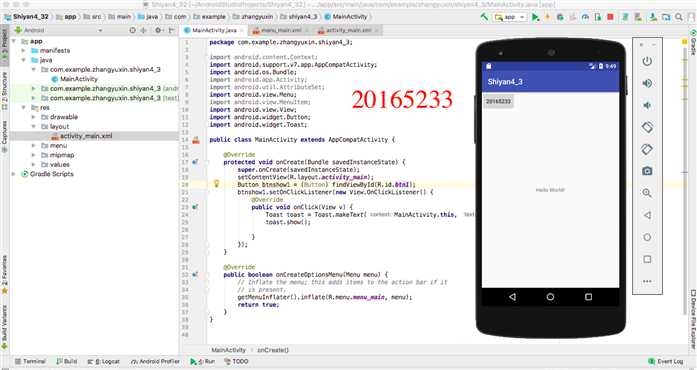697x370 pixels.
Task: Open the app run configuration dropdown
Action: [x=510, y=17]
